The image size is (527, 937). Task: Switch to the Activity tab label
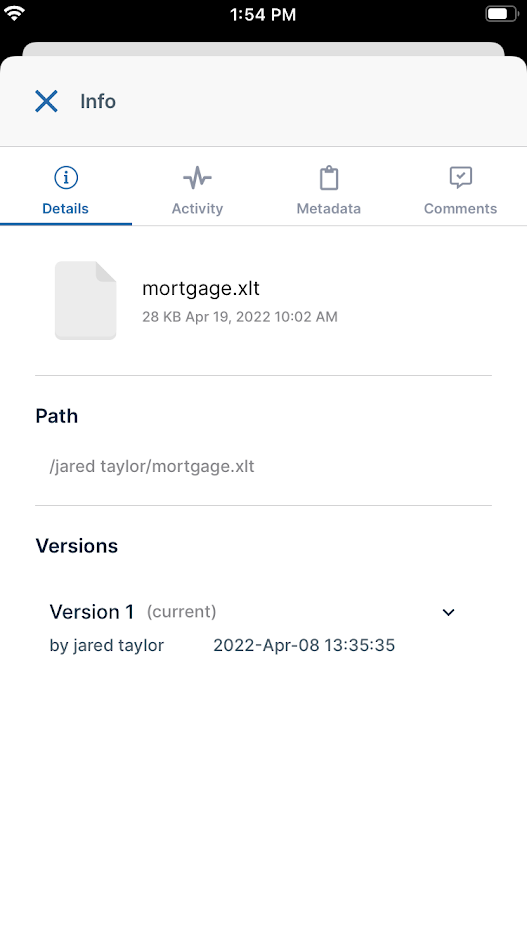pyautogui.click(x=197, y=209)
